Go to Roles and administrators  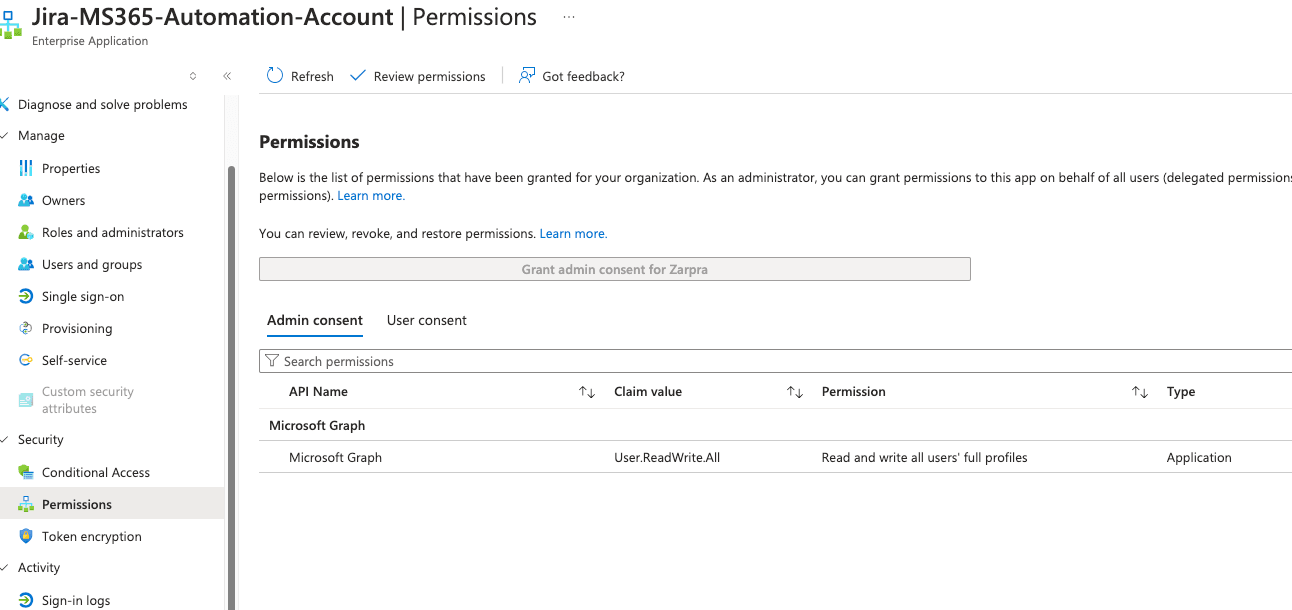coord(112,232)
